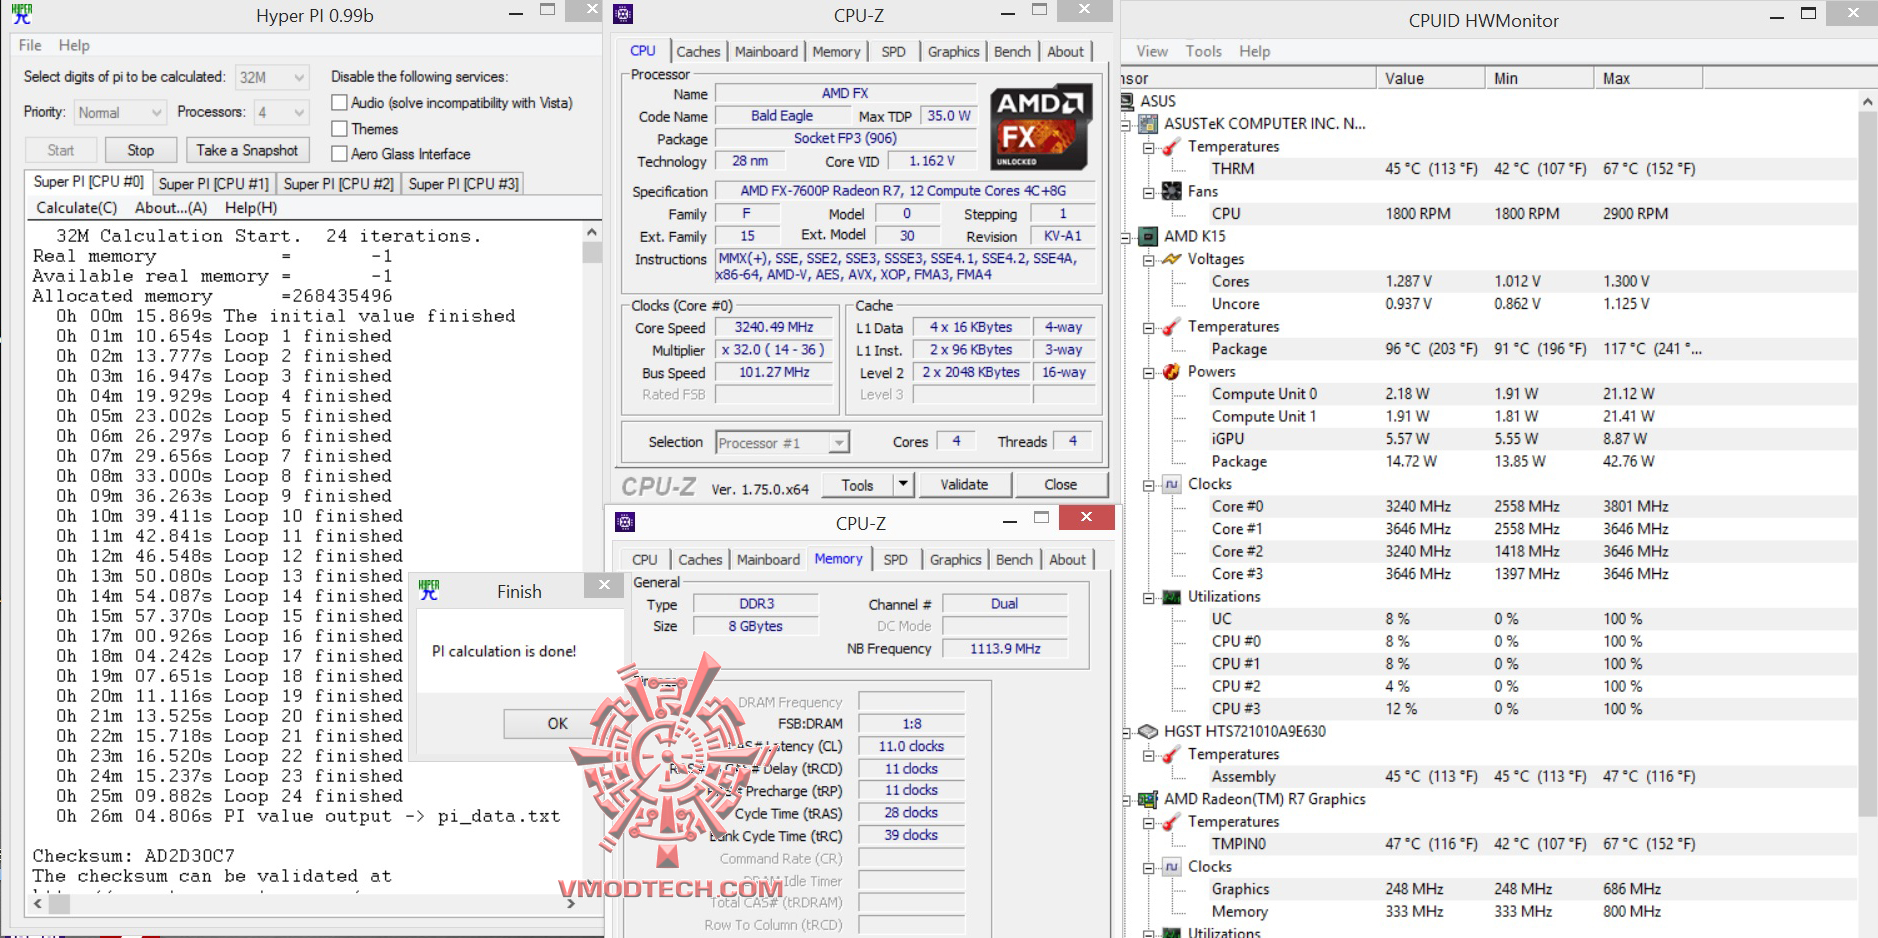Image resolution: width=1878 pixels, height=938 pixels.
Task: Click the Fans icon in HWMonitor tree
Action: 1172,191
